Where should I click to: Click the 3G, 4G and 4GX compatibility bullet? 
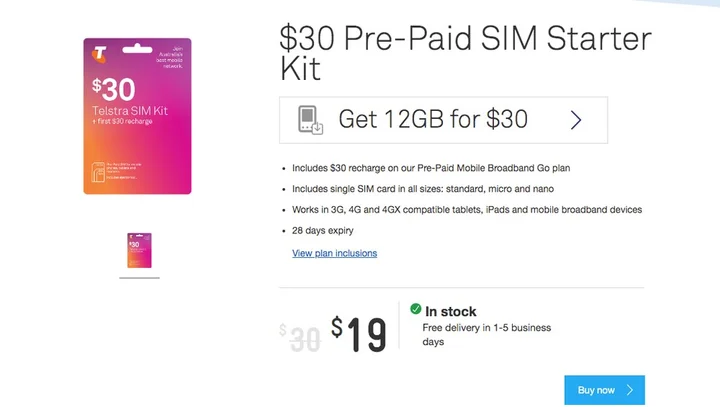click(467, 210)
